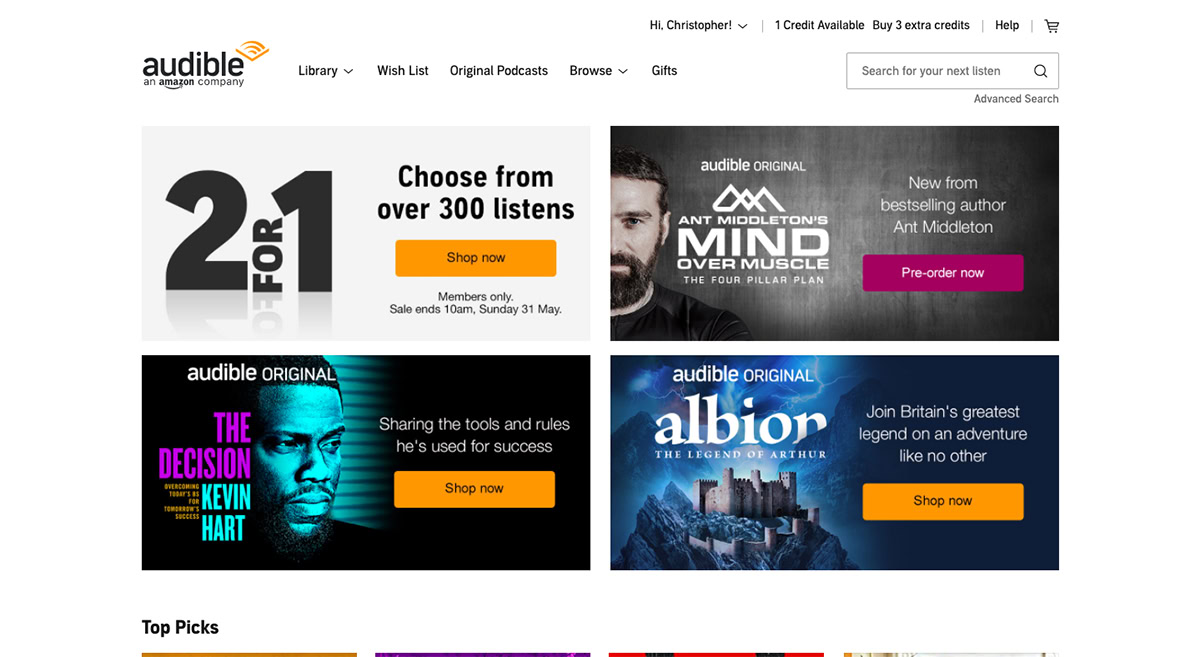Open the 1 Credit Available link
This screenshot has width=1200, height=657.
coord(819,26)
